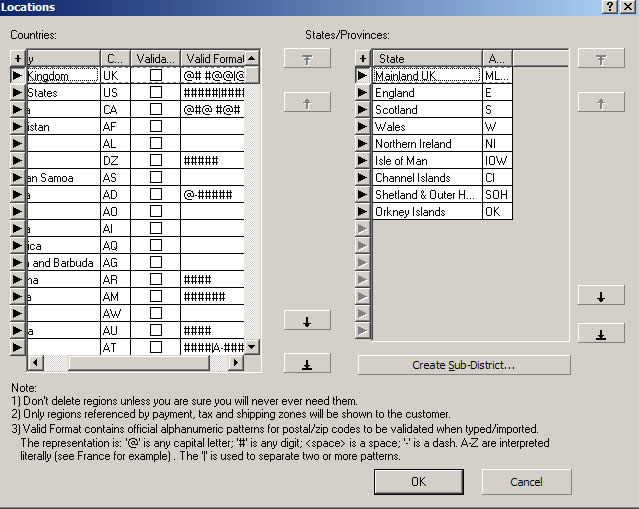This screenshot has height=509, width=639.
Task: Confirm the dialog with OK
Action: tap(417, 481)
